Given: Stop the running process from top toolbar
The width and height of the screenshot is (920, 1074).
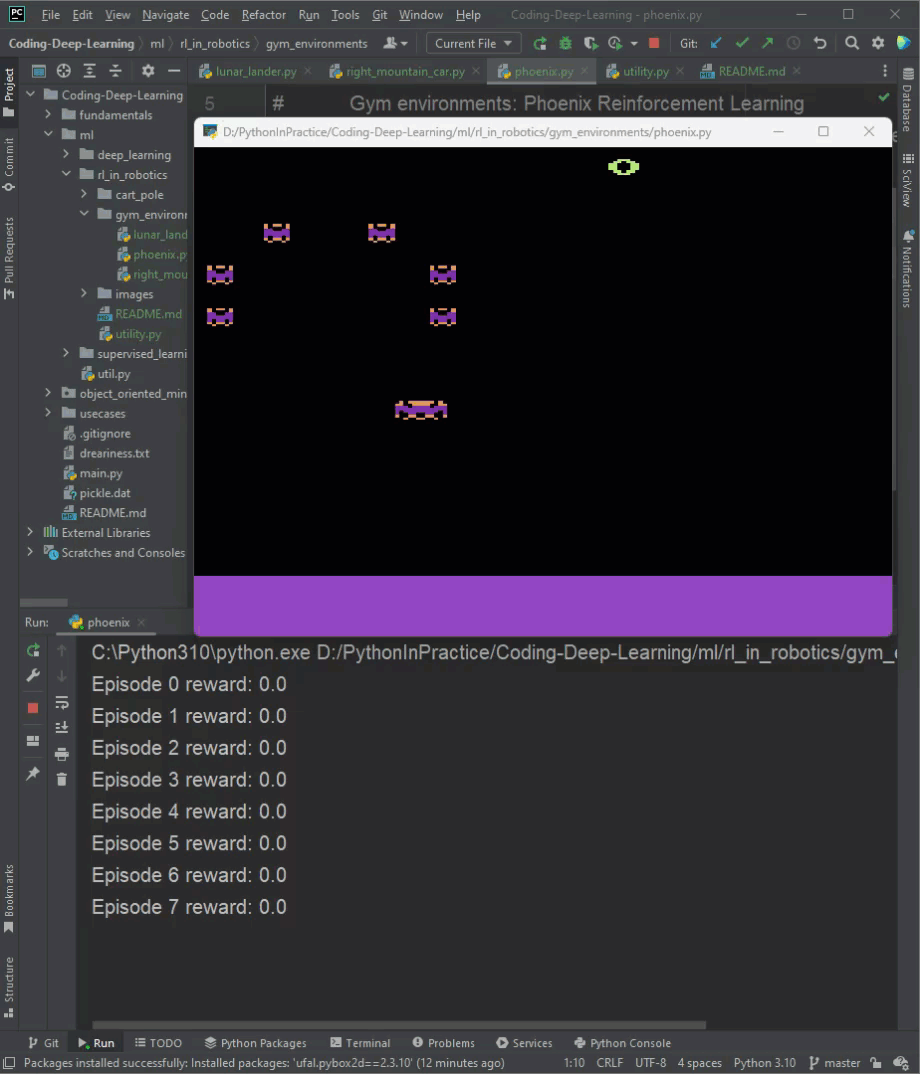Looking at the screenshot, I should 654,43.
